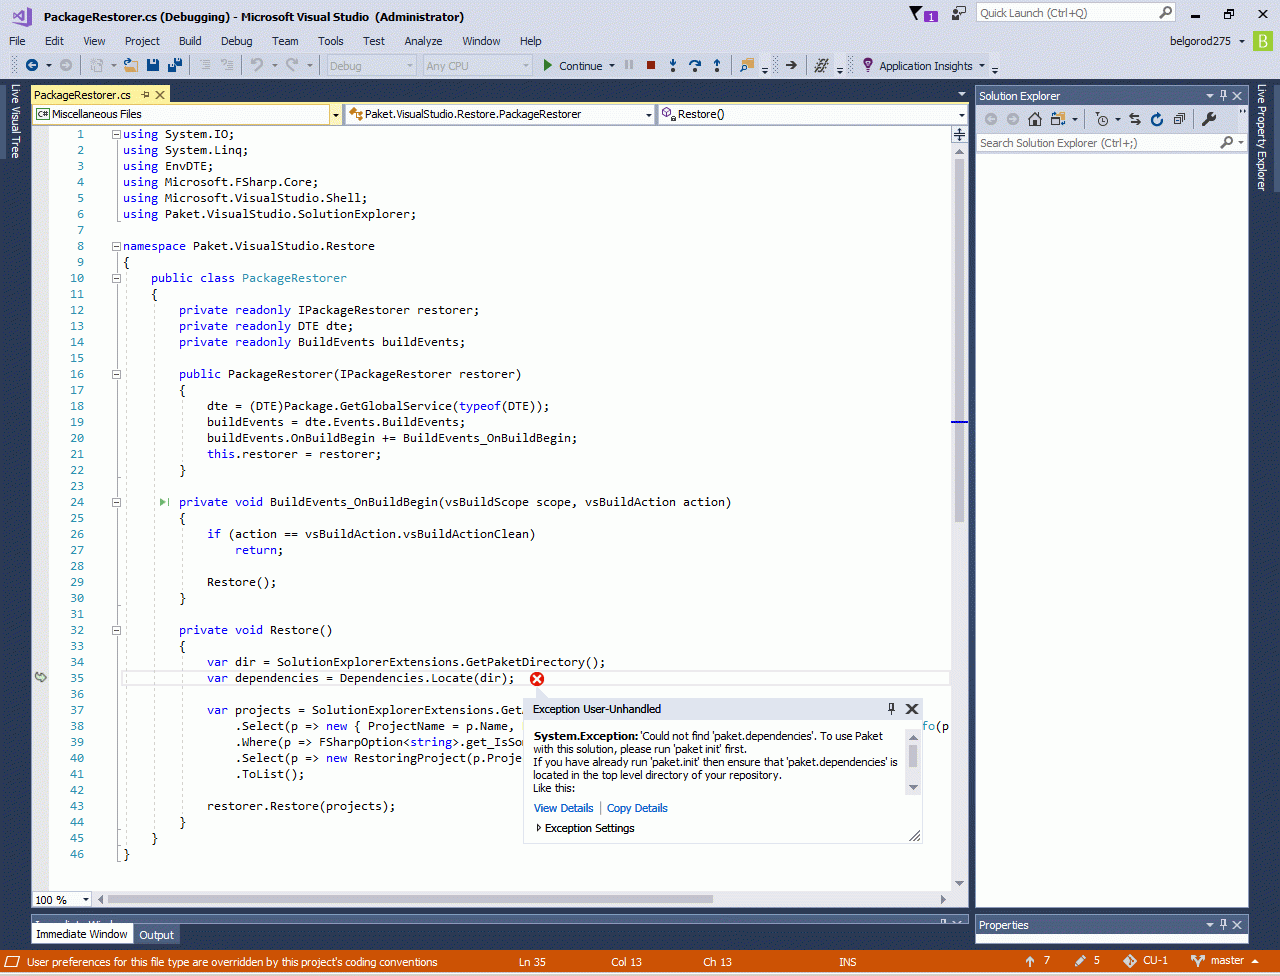Collapse the namespace block on line 8
1280x976 pixels.
click(116, 246)
